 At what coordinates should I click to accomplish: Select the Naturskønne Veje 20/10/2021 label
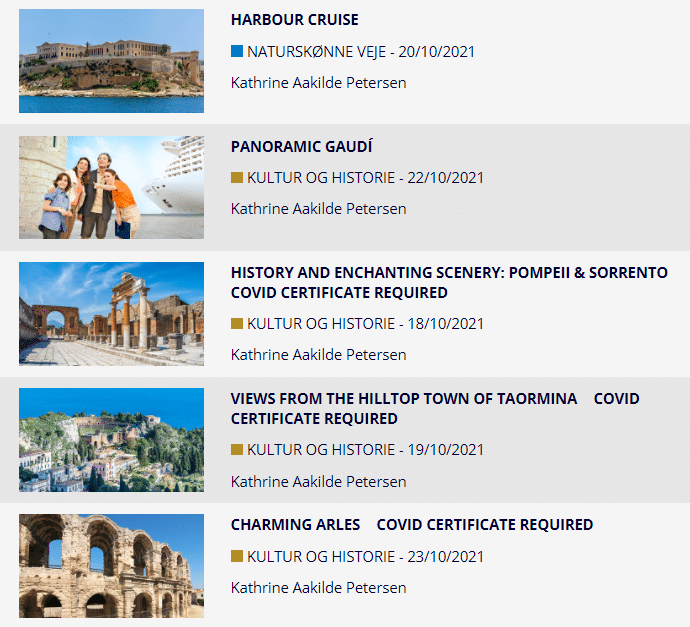coord(361,51)
